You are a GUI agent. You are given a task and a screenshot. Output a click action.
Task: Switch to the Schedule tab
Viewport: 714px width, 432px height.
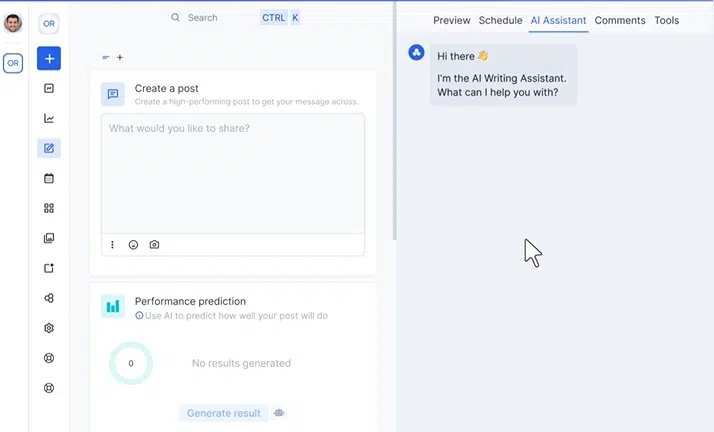tap(500, 20)
